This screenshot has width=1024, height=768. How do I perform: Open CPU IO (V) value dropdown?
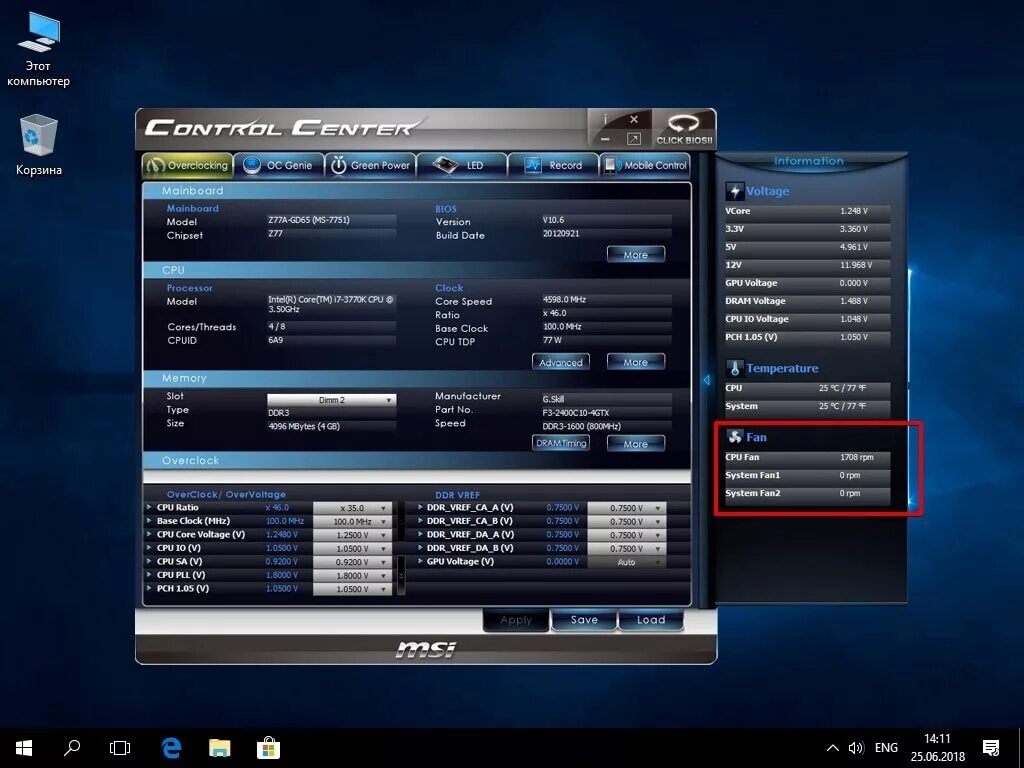(x=353, y=549)
